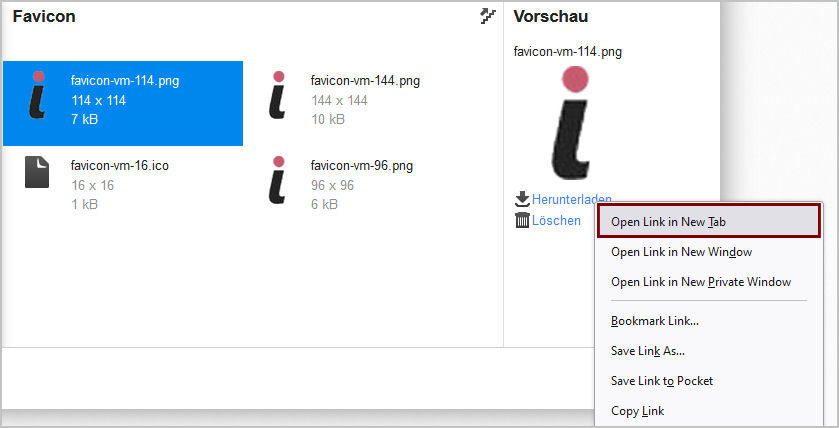
Task: Click the download arrow icon next to Herunterladen
Action: (x=522, y=199)
